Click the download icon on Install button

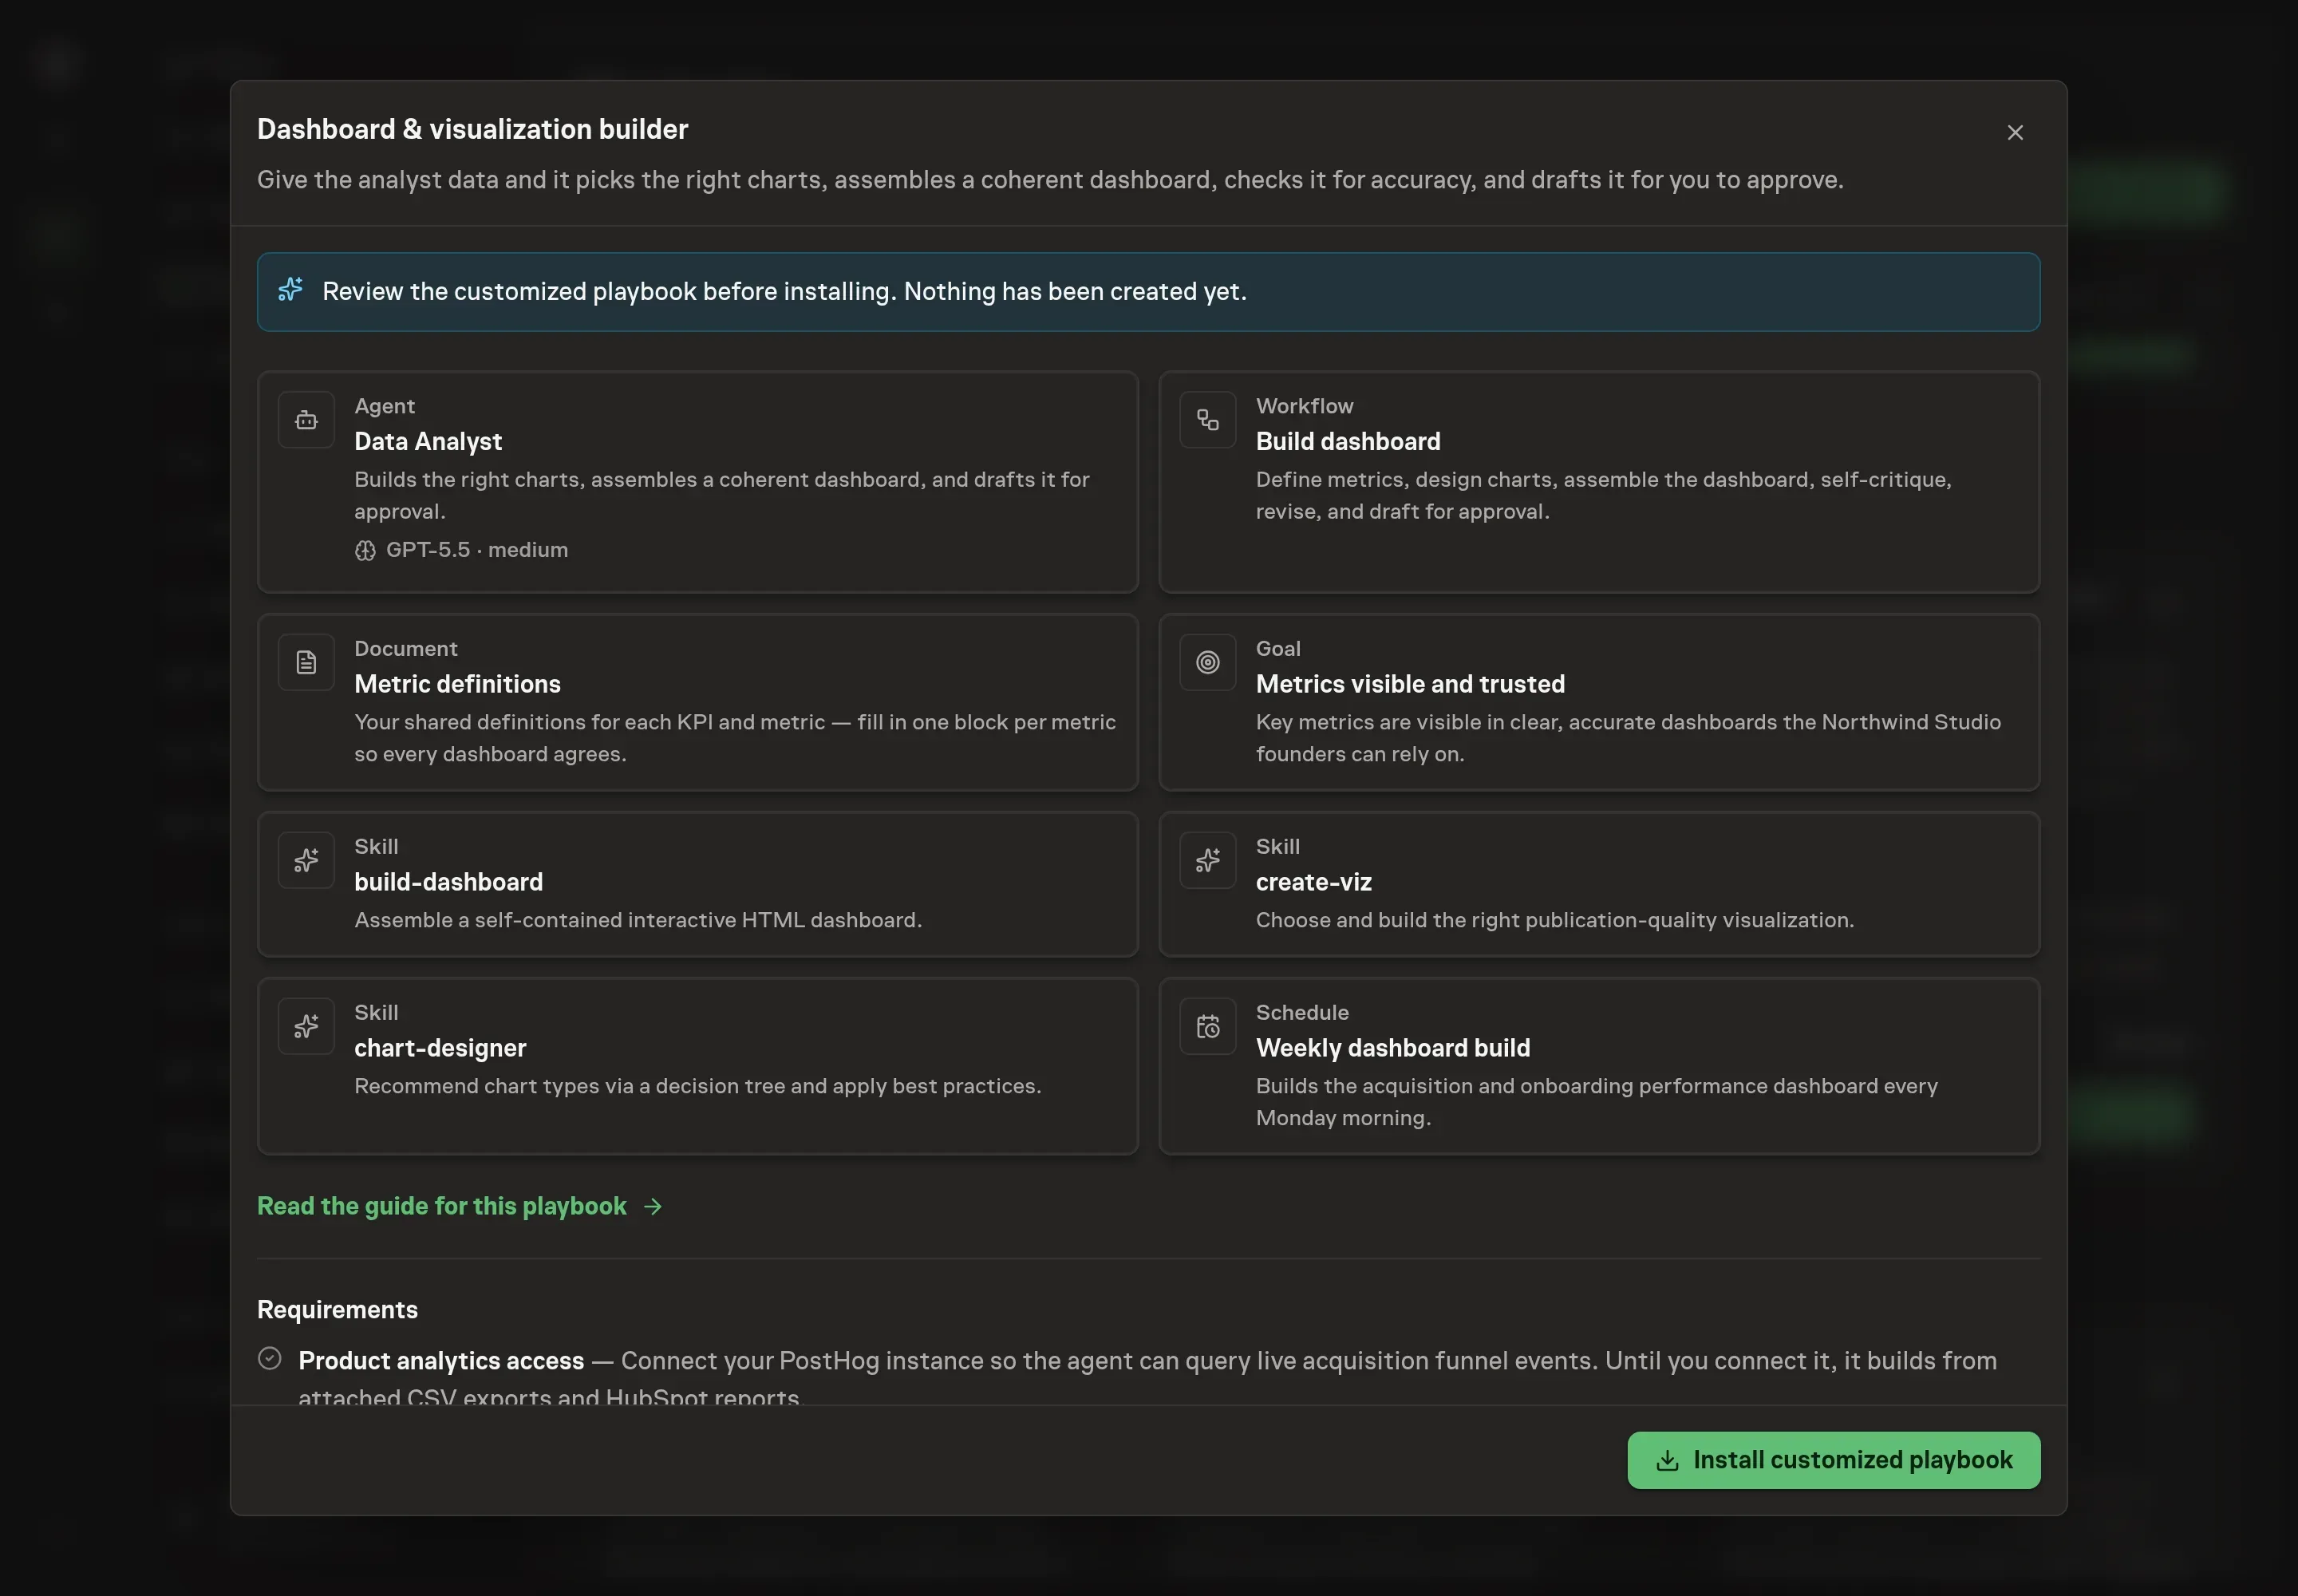coord(1666,1460)
